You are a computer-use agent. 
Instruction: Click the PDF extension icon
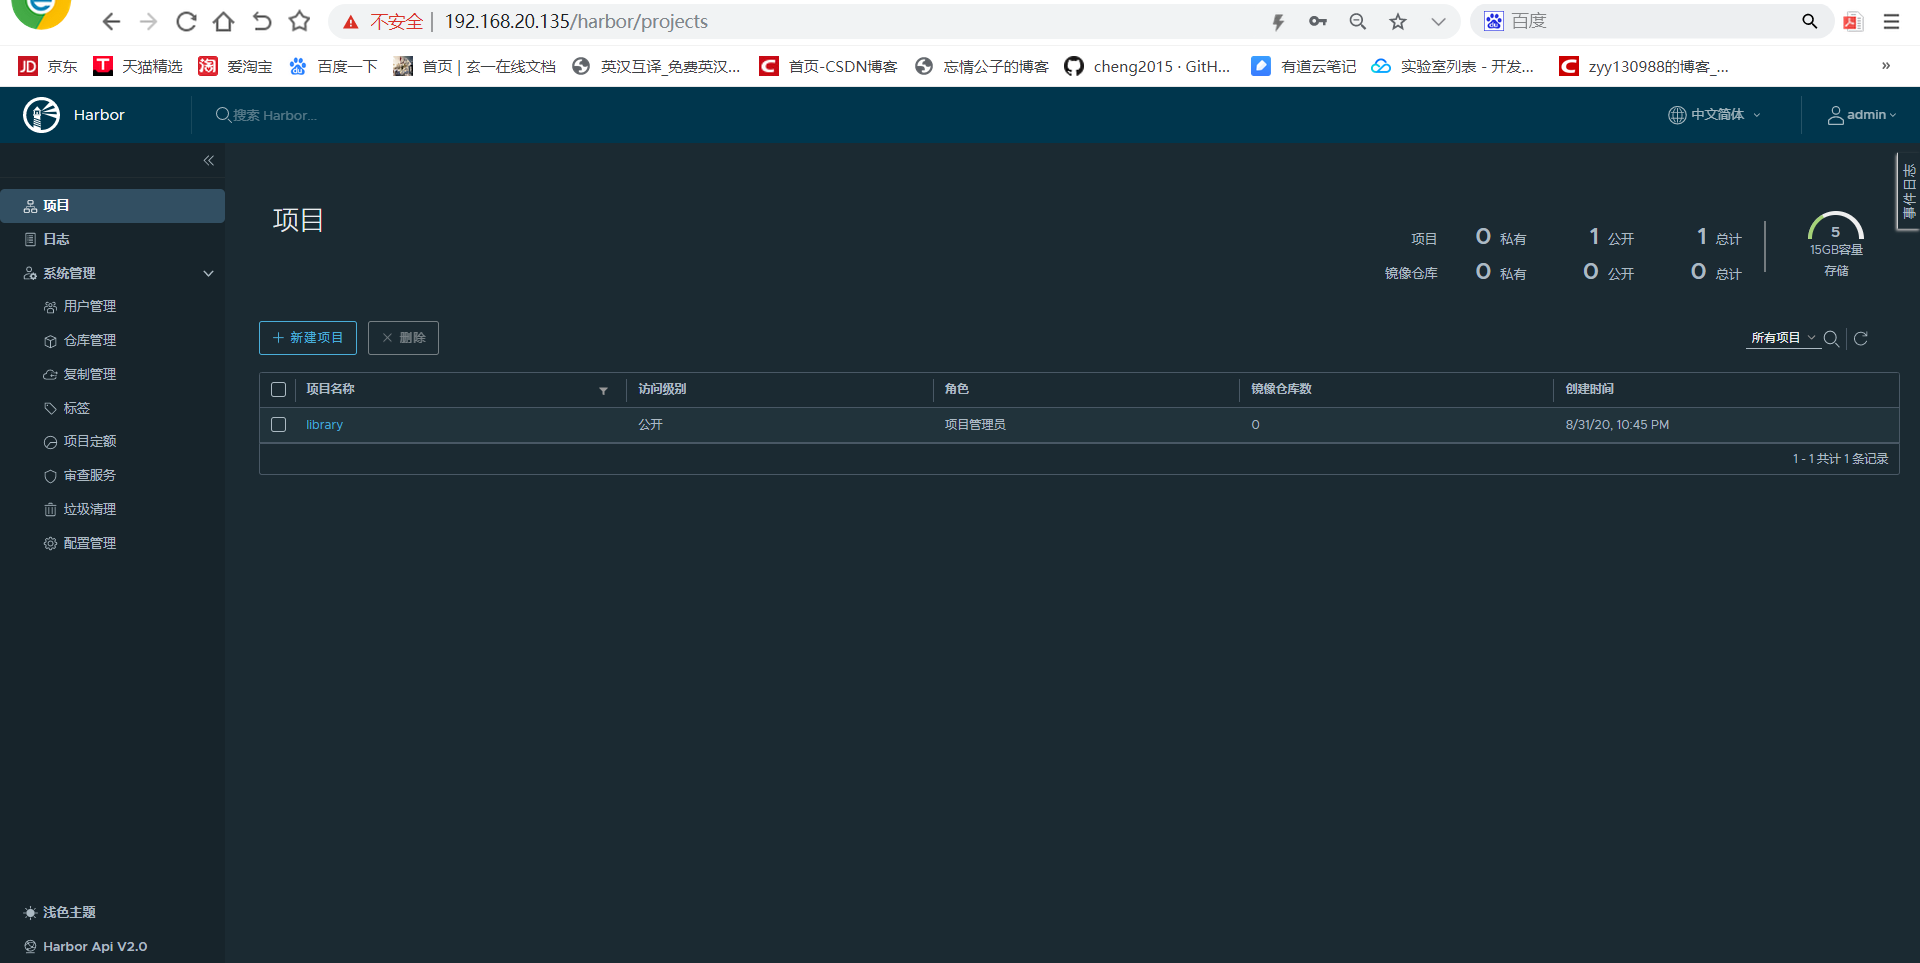1853,21
